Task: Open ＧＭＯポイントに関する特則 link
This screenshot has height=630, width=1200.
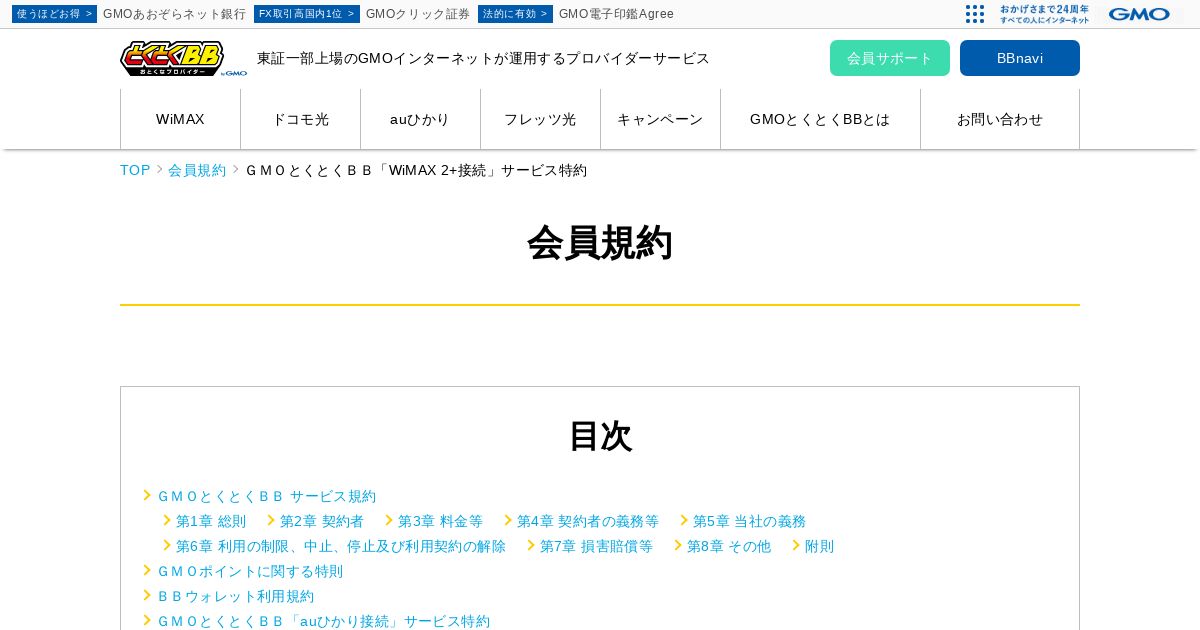Action: (250, 571)
